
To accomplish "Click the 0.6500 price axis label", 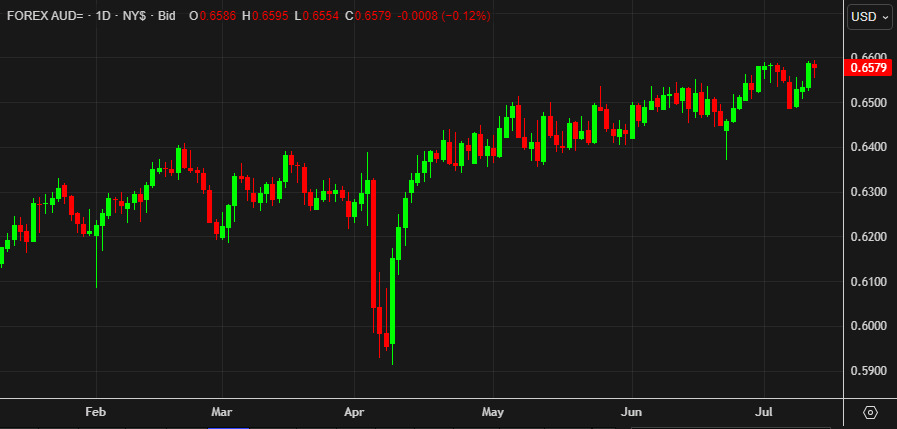I will [868, 103].
